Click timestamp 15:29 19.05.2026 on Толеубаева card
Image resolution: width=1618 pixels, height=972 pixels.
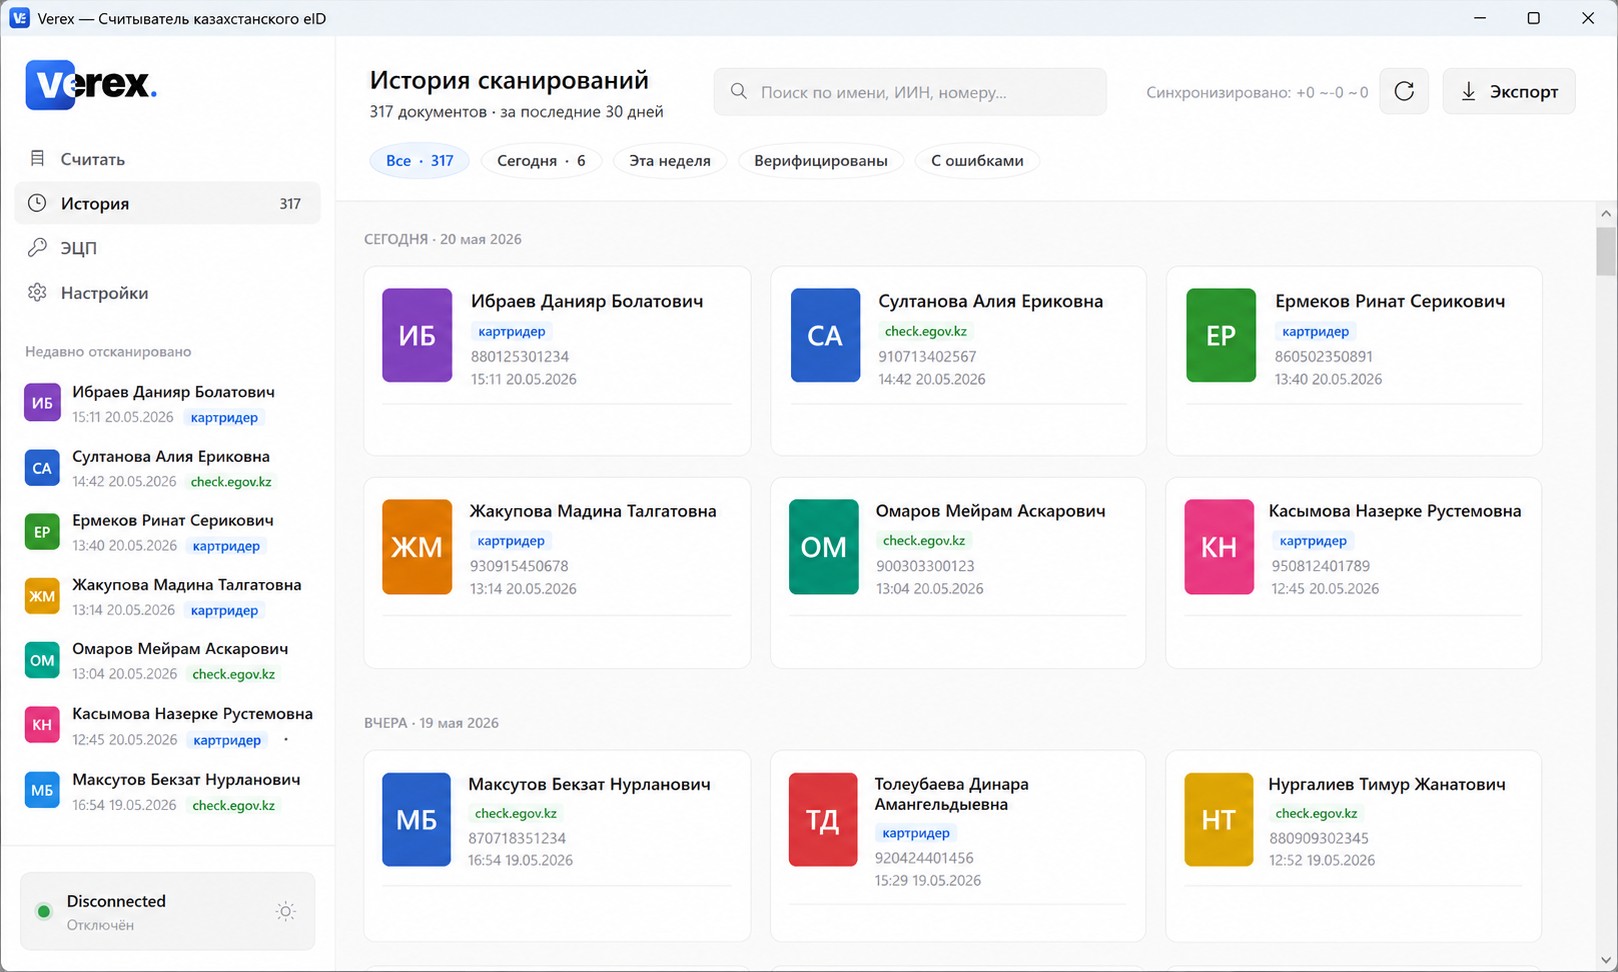928,881
